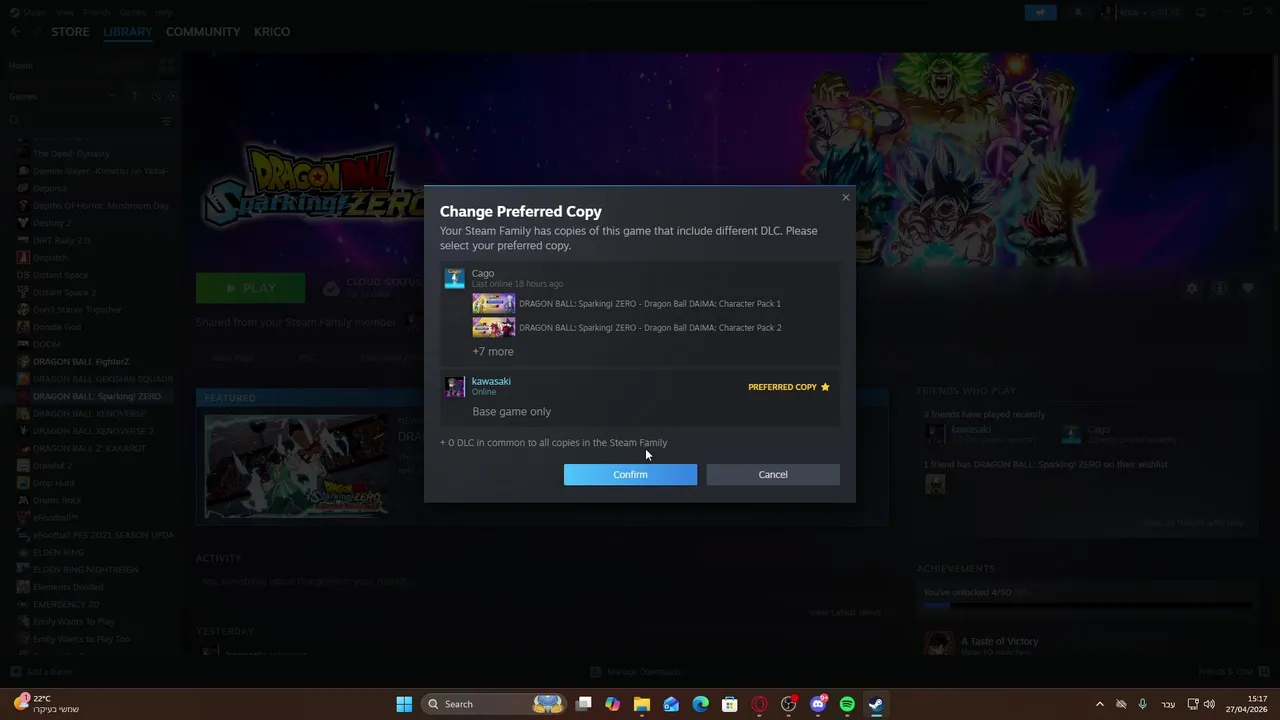The width and height of the screenshot is (1280, 720).
Task: Select DRAGON BALL: Sparking! ZERO in the library list
Action: point(96,396)
